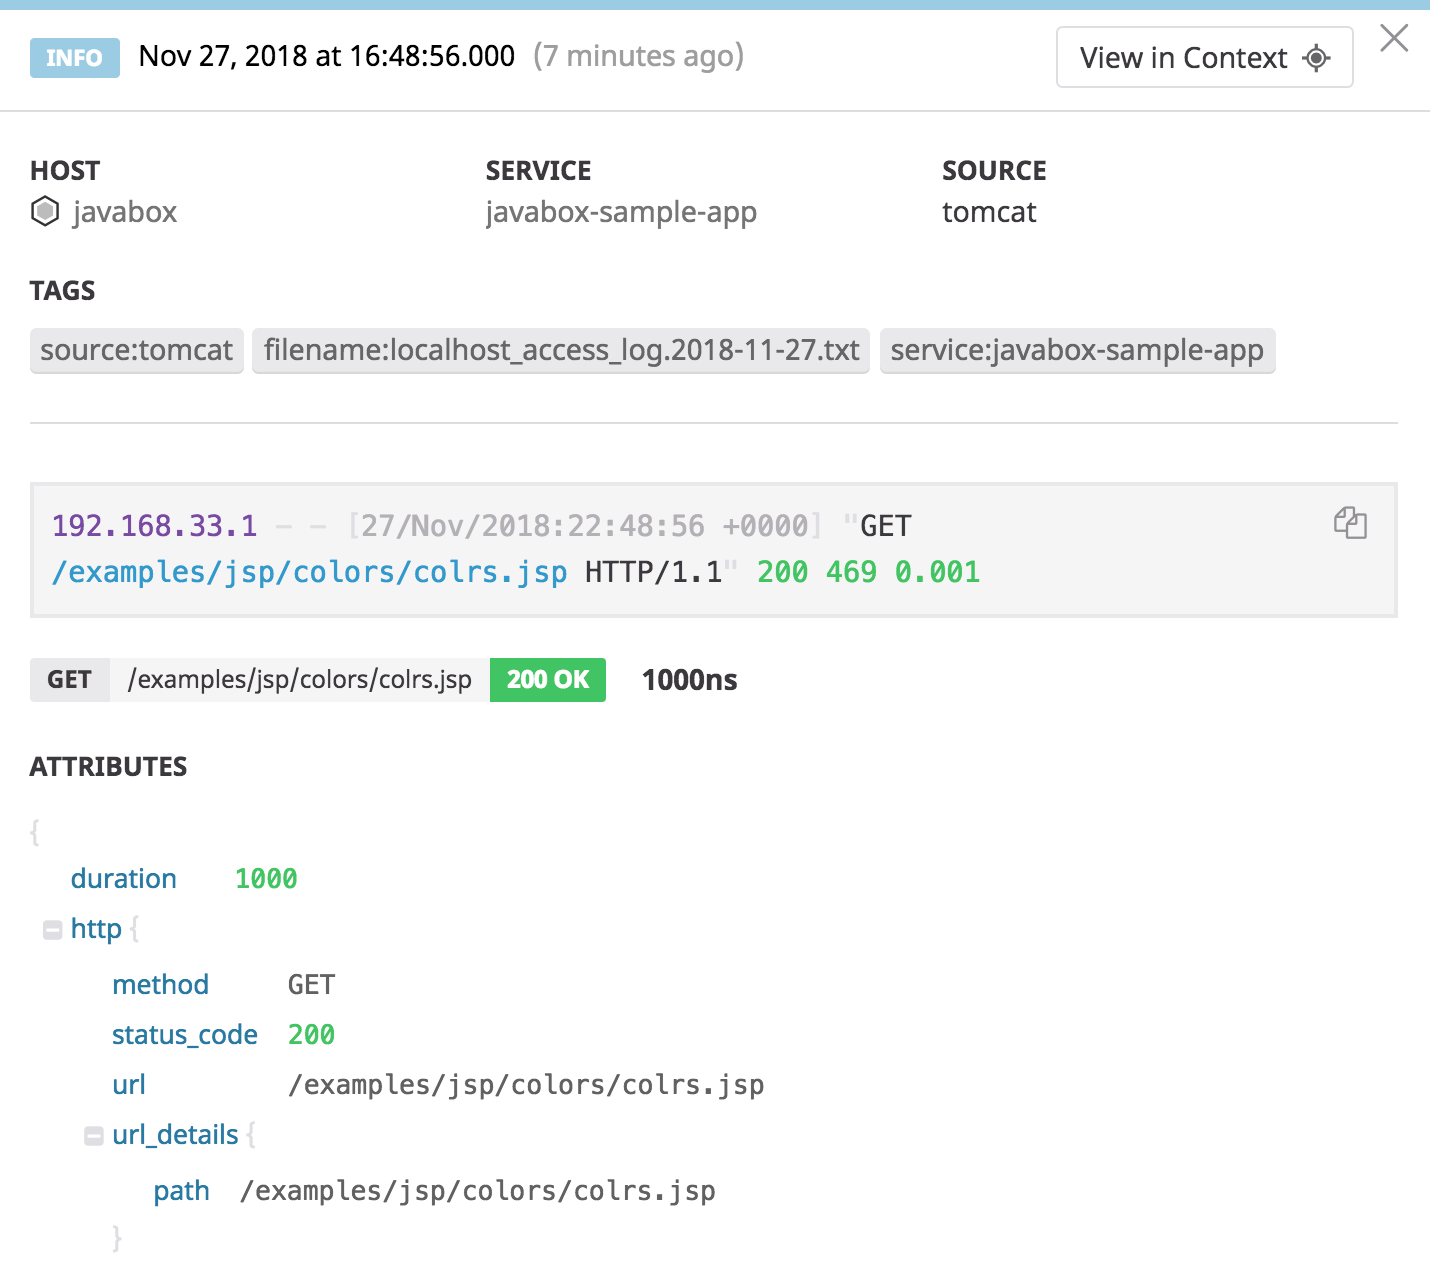Click the 1000ns duration indicator
This screenshot has height=1266, width=1430.
[689, 679]
